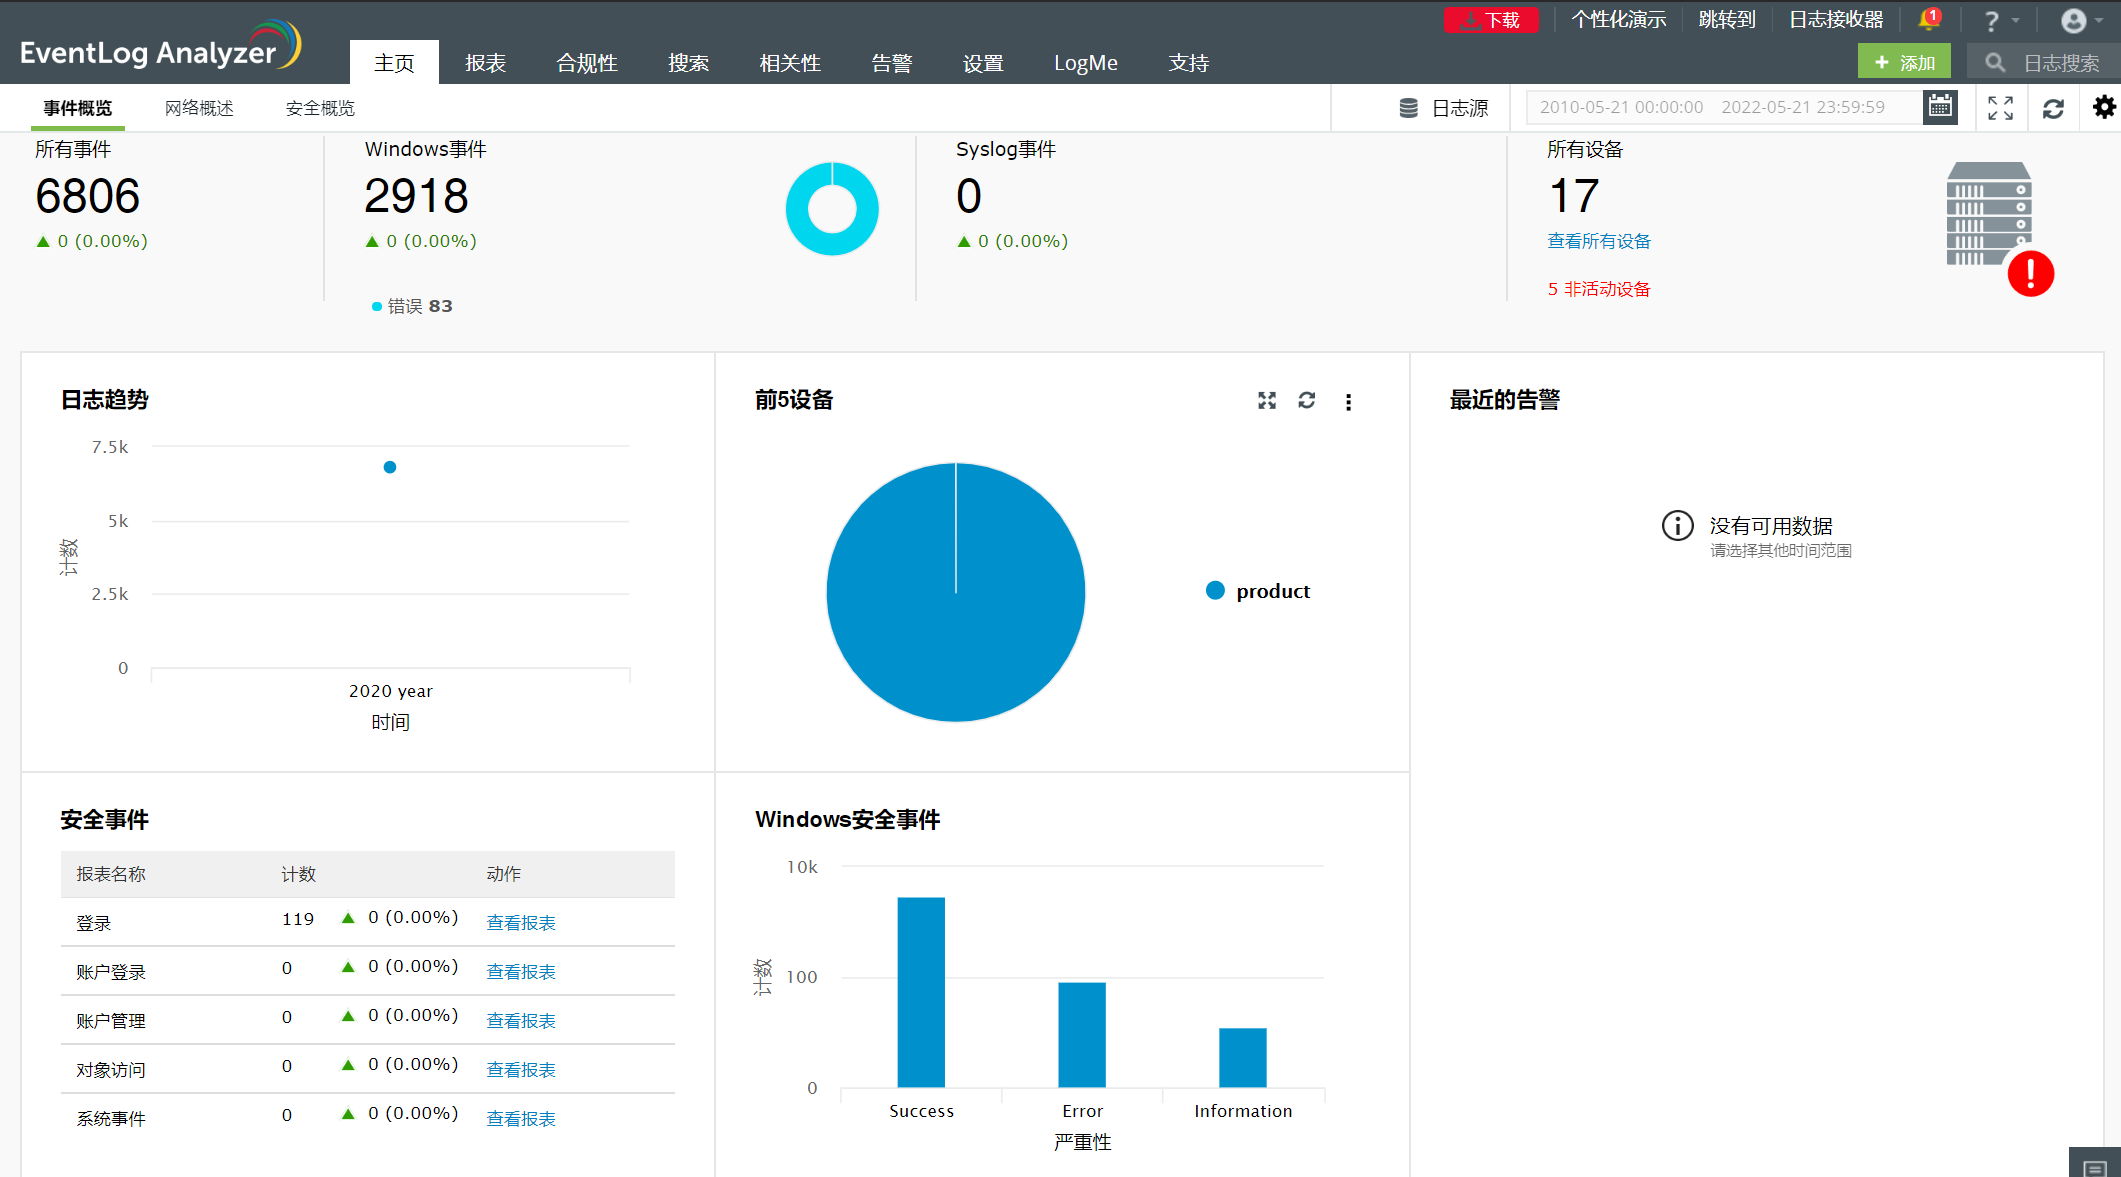Toggle the product legend item
Viewport: 2121px width, 1177px height.
tap(1258, 591)
